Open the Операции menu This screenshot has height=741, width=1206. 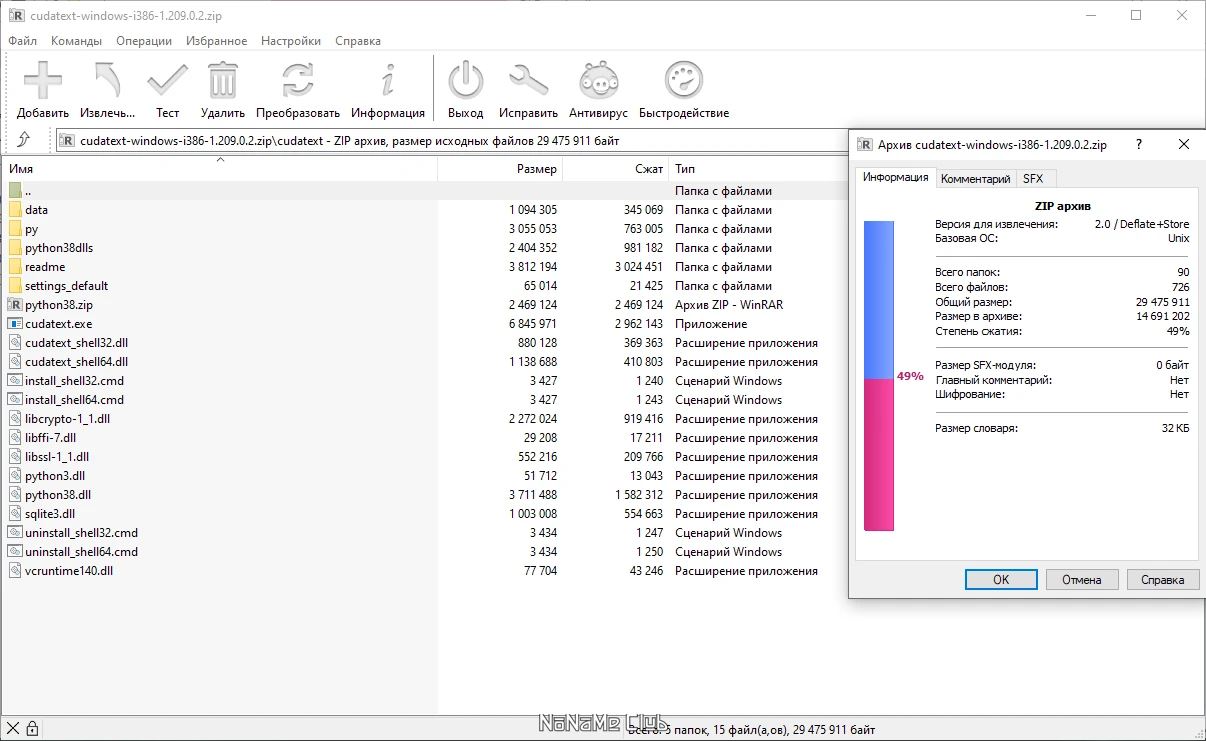[144, 41]
